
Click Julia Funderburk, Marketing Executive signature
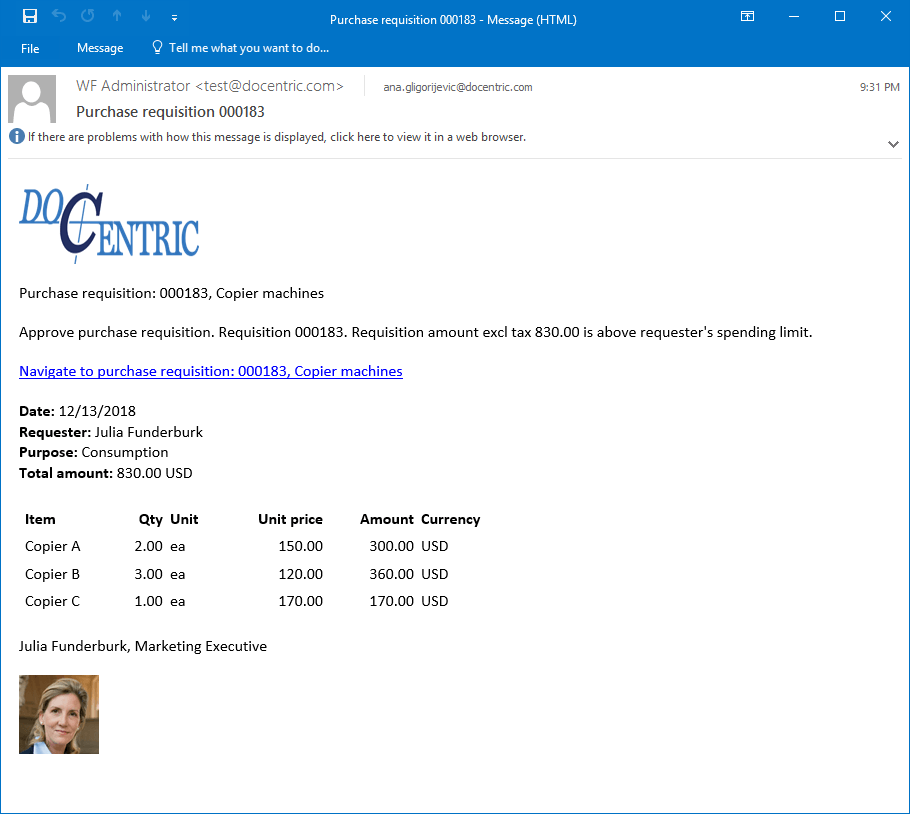point(143,646)
